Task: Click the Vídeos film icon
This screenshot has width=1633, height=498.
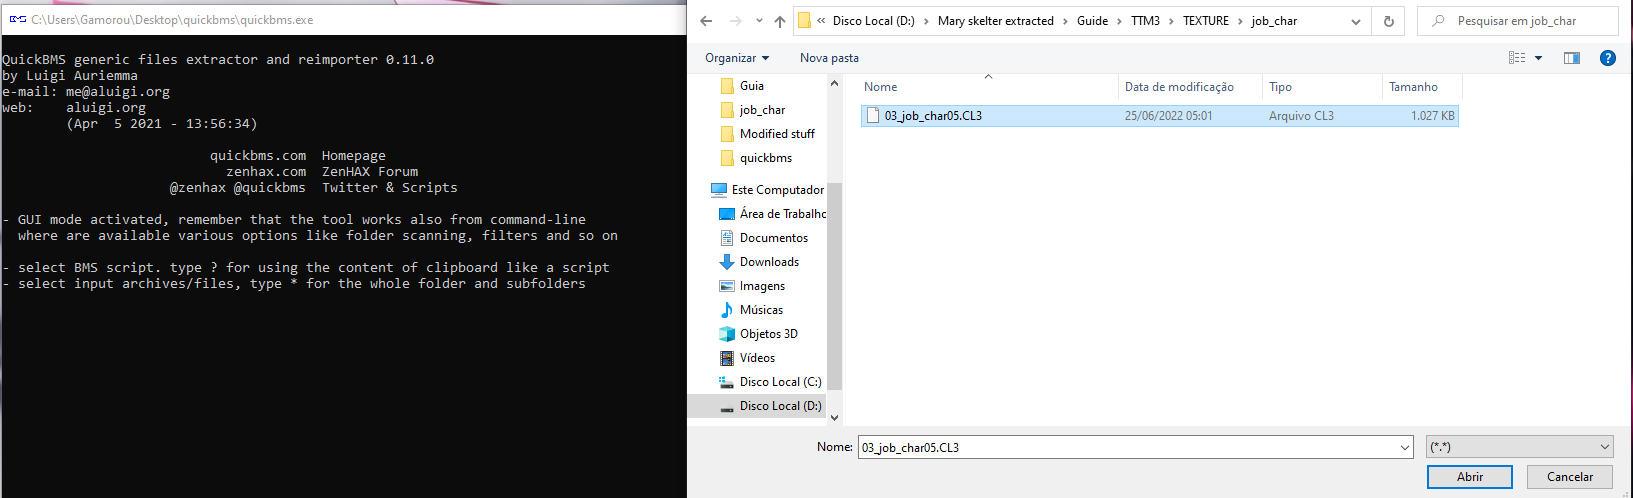Action: (x=727, y=358)
